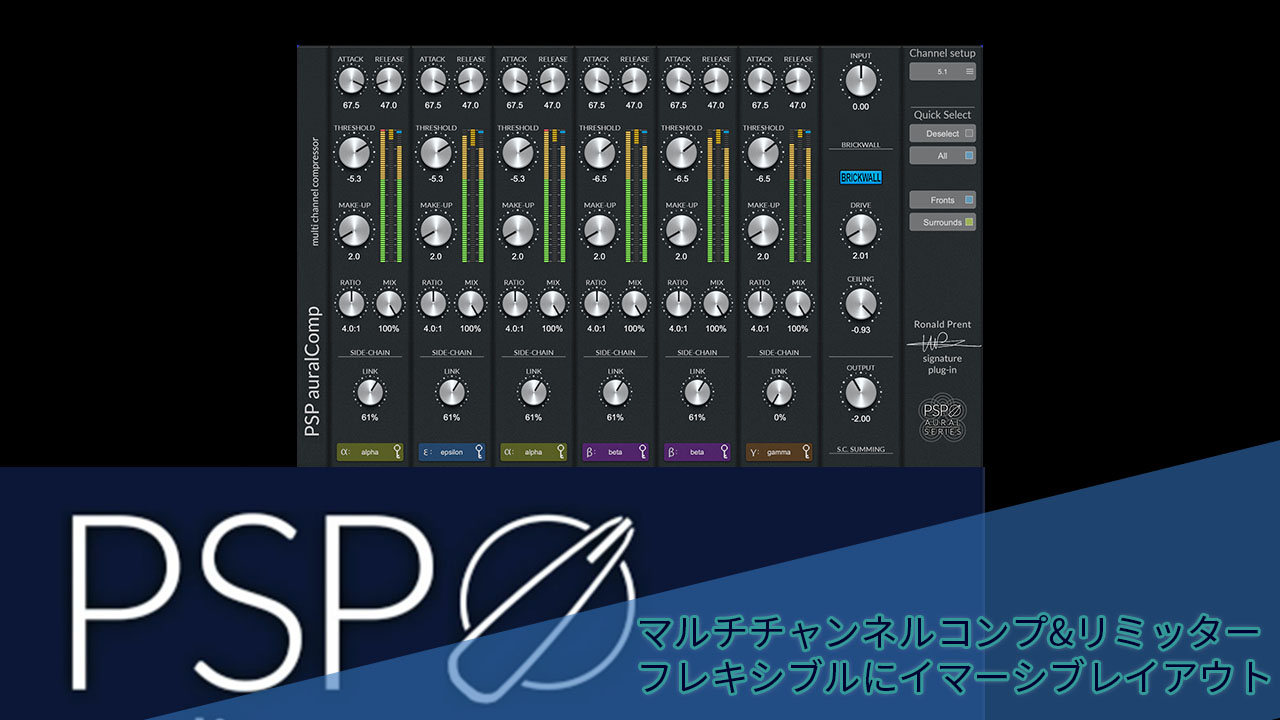The image size is (1280, 720).
Task: Click the Ceiling knob
Action: tap(860, 304)
